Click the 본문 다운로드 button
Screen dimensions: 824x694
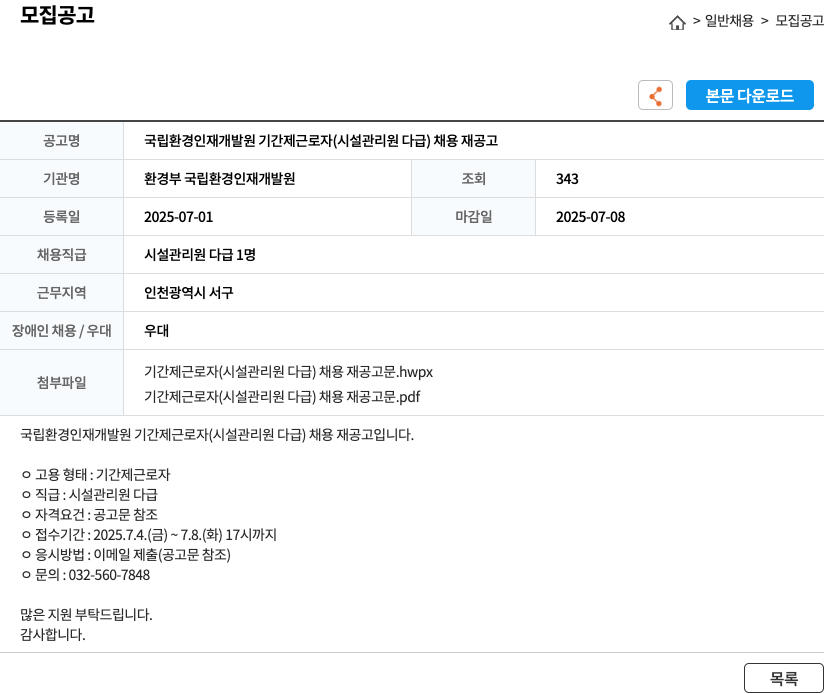click(749, 95)
